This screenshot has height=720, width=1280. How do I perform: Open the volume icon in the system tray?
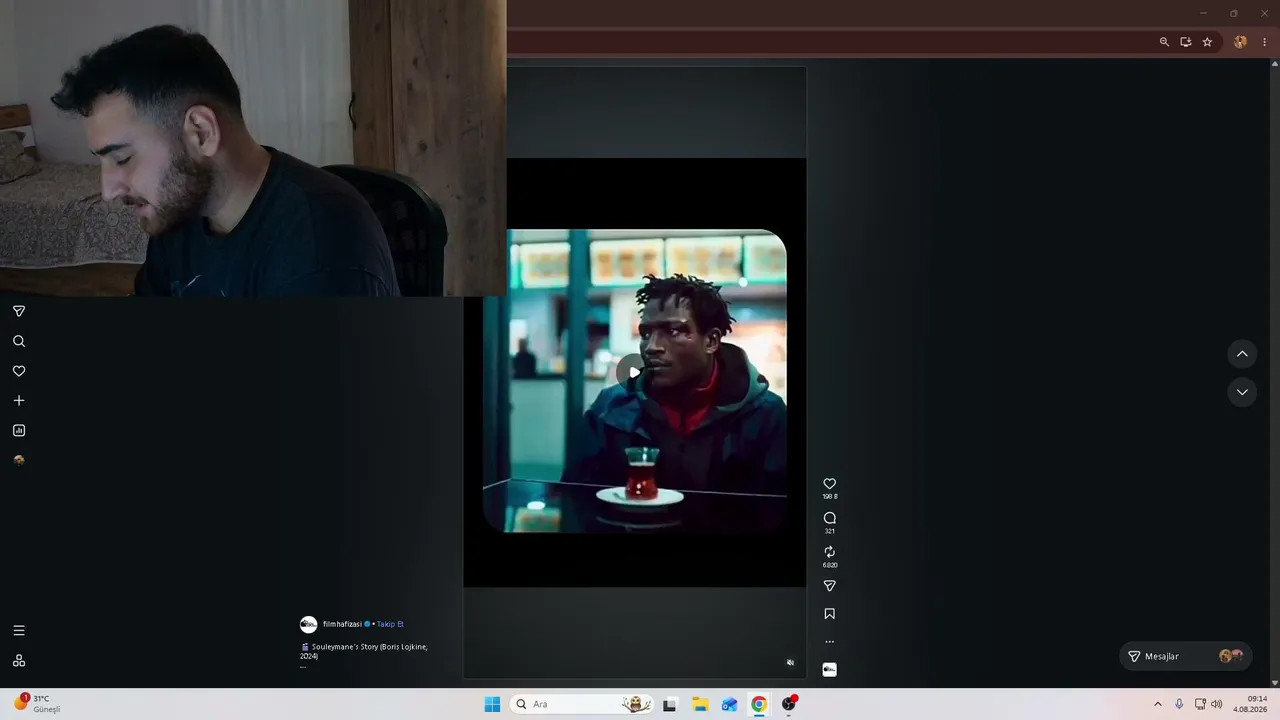click(x=1217, y=704)
